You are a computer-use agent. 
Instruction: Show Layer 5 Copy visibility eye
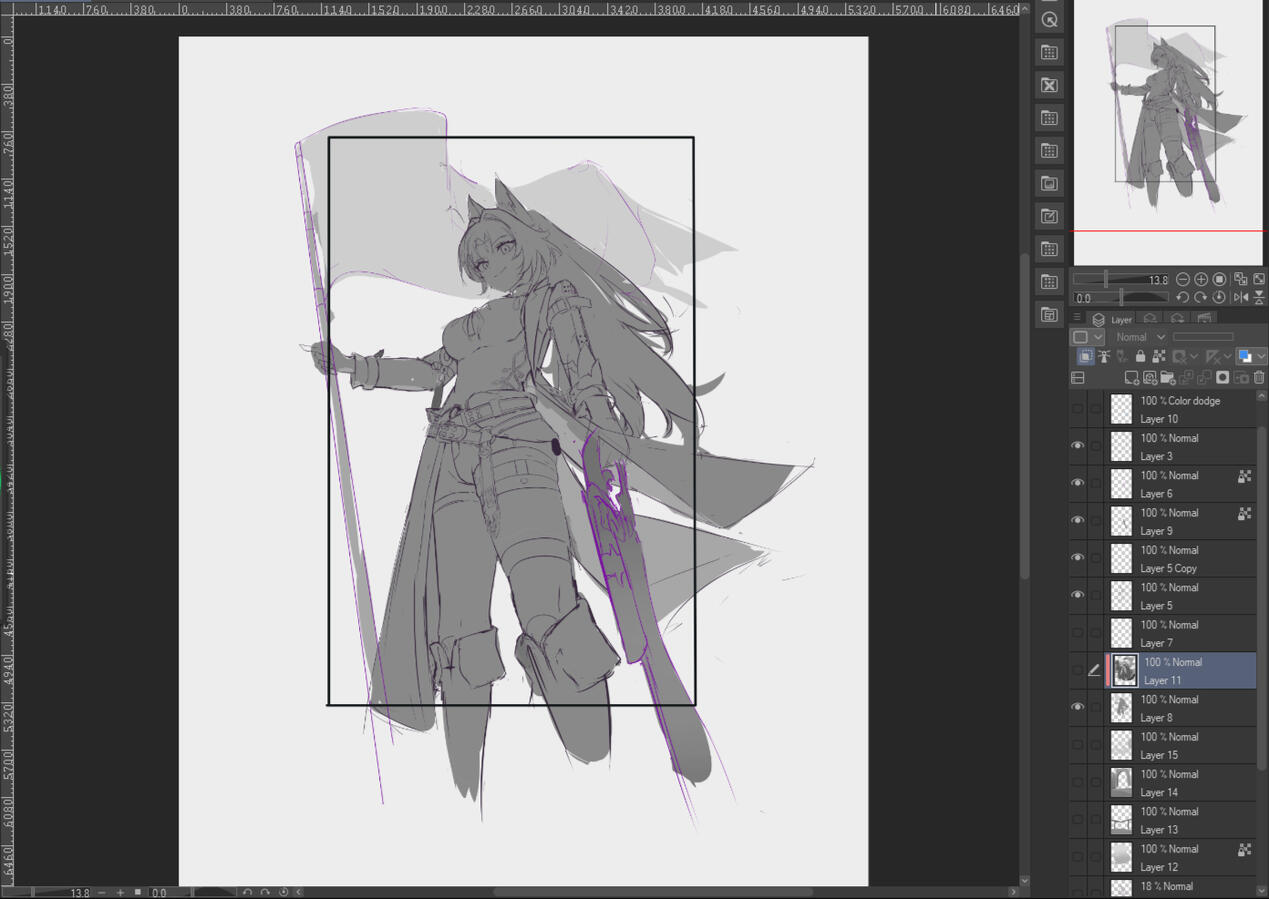click(x=1077, y=557)
